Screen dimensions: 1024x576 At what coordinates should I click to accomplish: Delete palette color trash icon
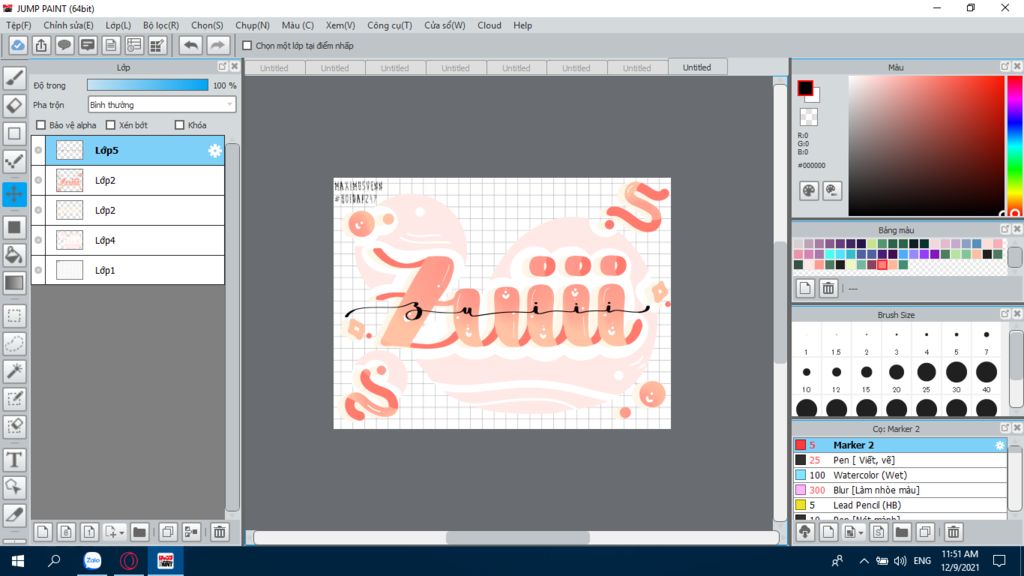pos(828,288)
